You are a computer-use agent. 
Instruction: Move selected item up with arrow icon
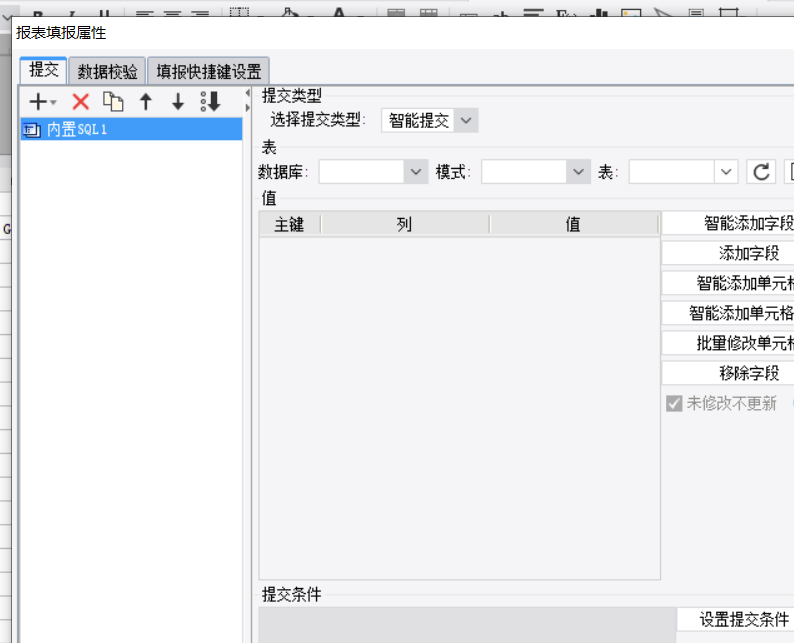(146, 102)
